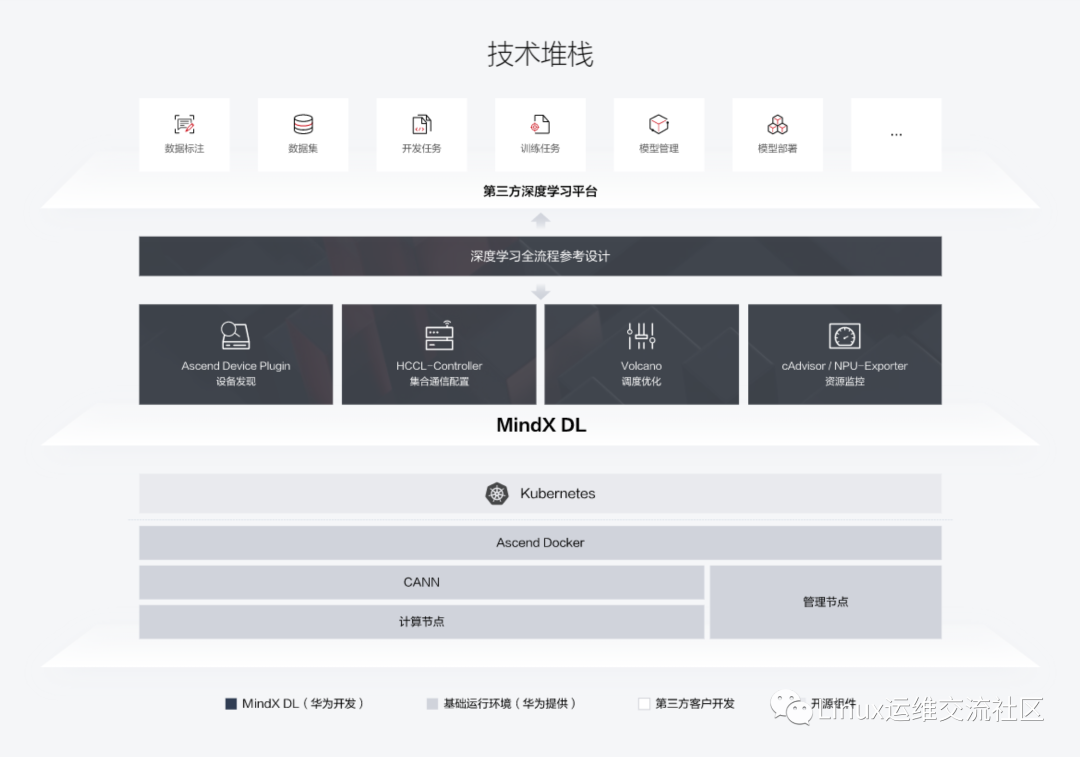
Task: Click the 资源监控 caption
Action: pyautogui.click(x=844, y=381)
